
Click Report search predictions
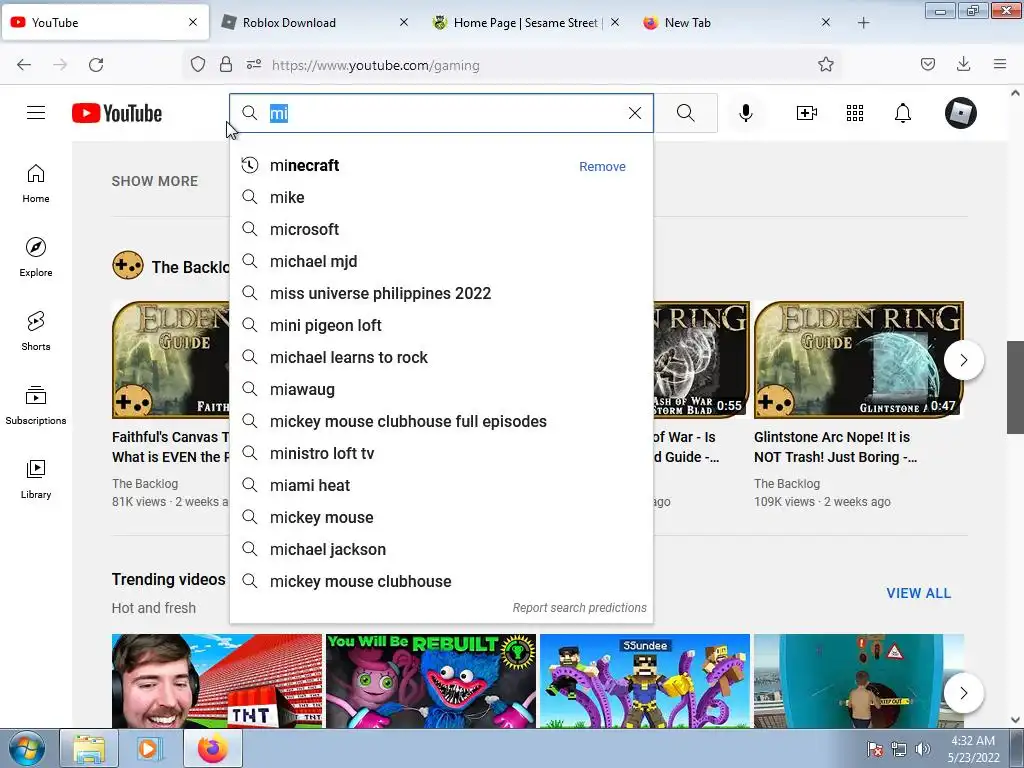pos(579,607)
